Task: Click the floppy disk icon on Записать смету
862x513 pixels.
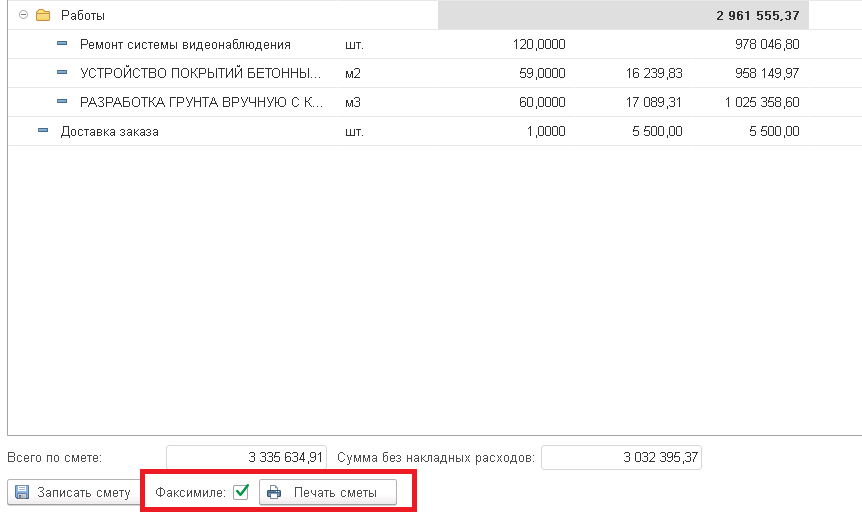Action: 22,492
